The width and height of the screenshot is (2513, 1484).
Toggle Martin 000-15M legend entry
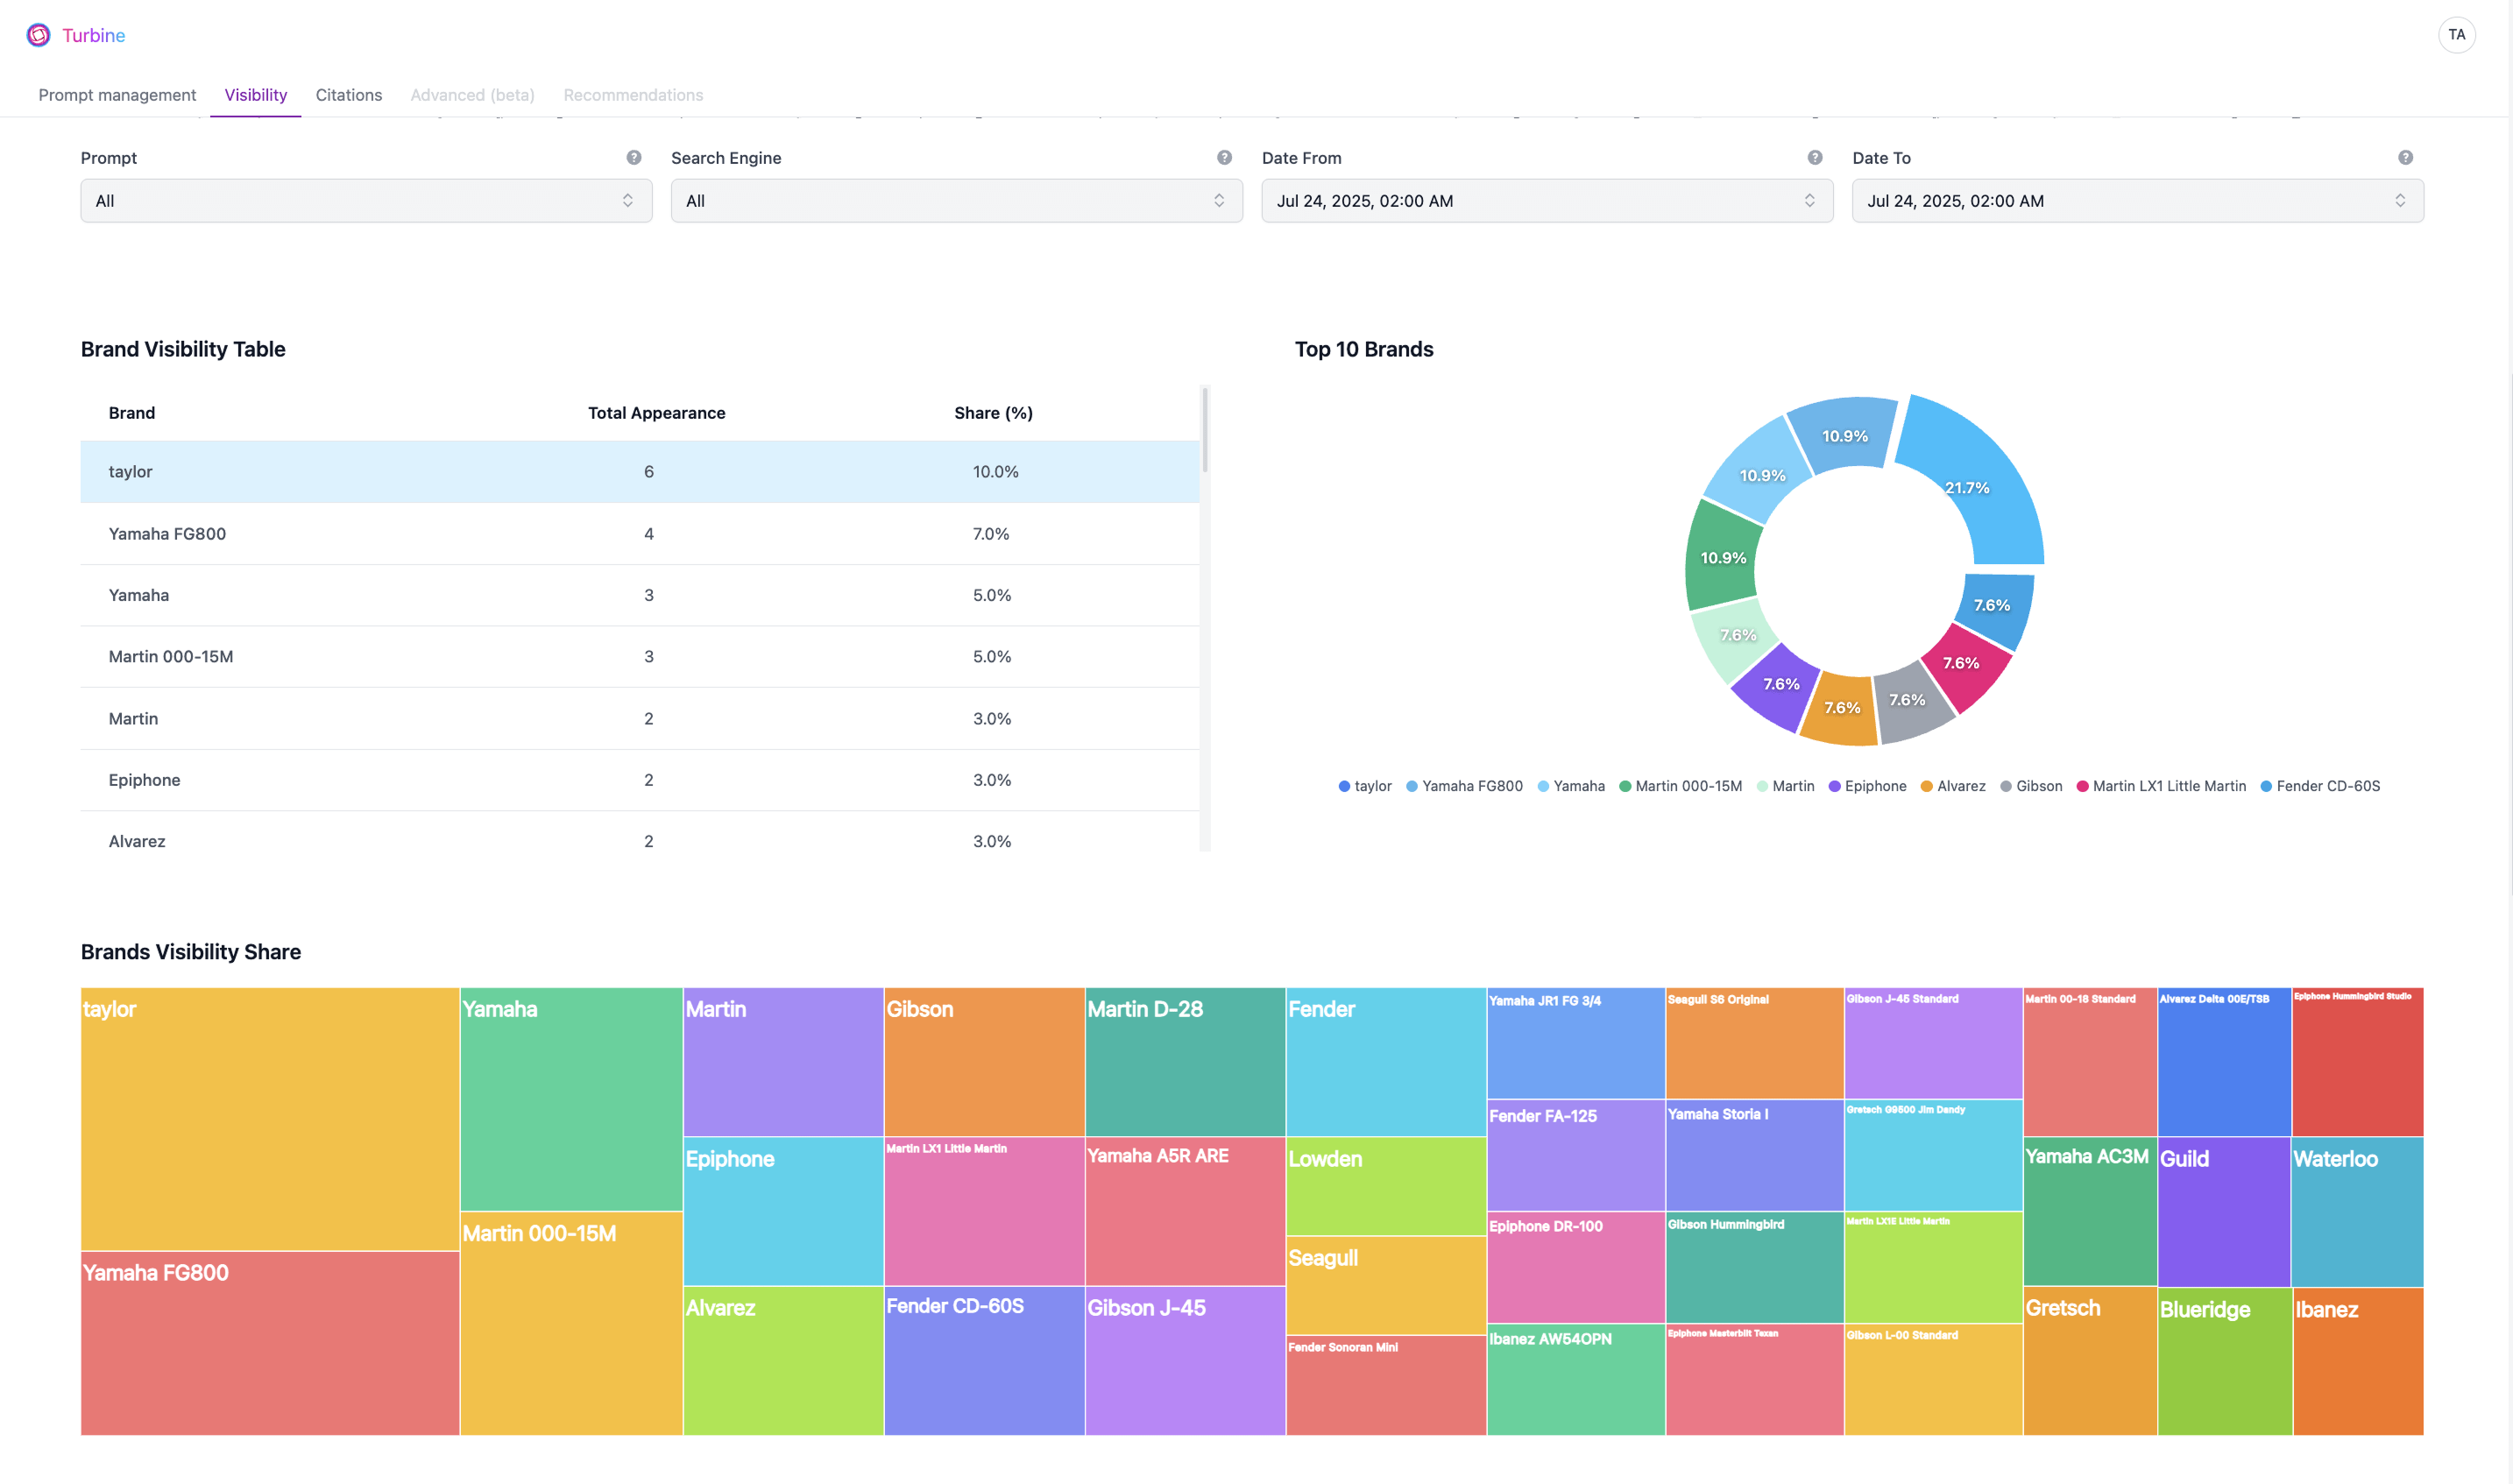[1680, 786]
